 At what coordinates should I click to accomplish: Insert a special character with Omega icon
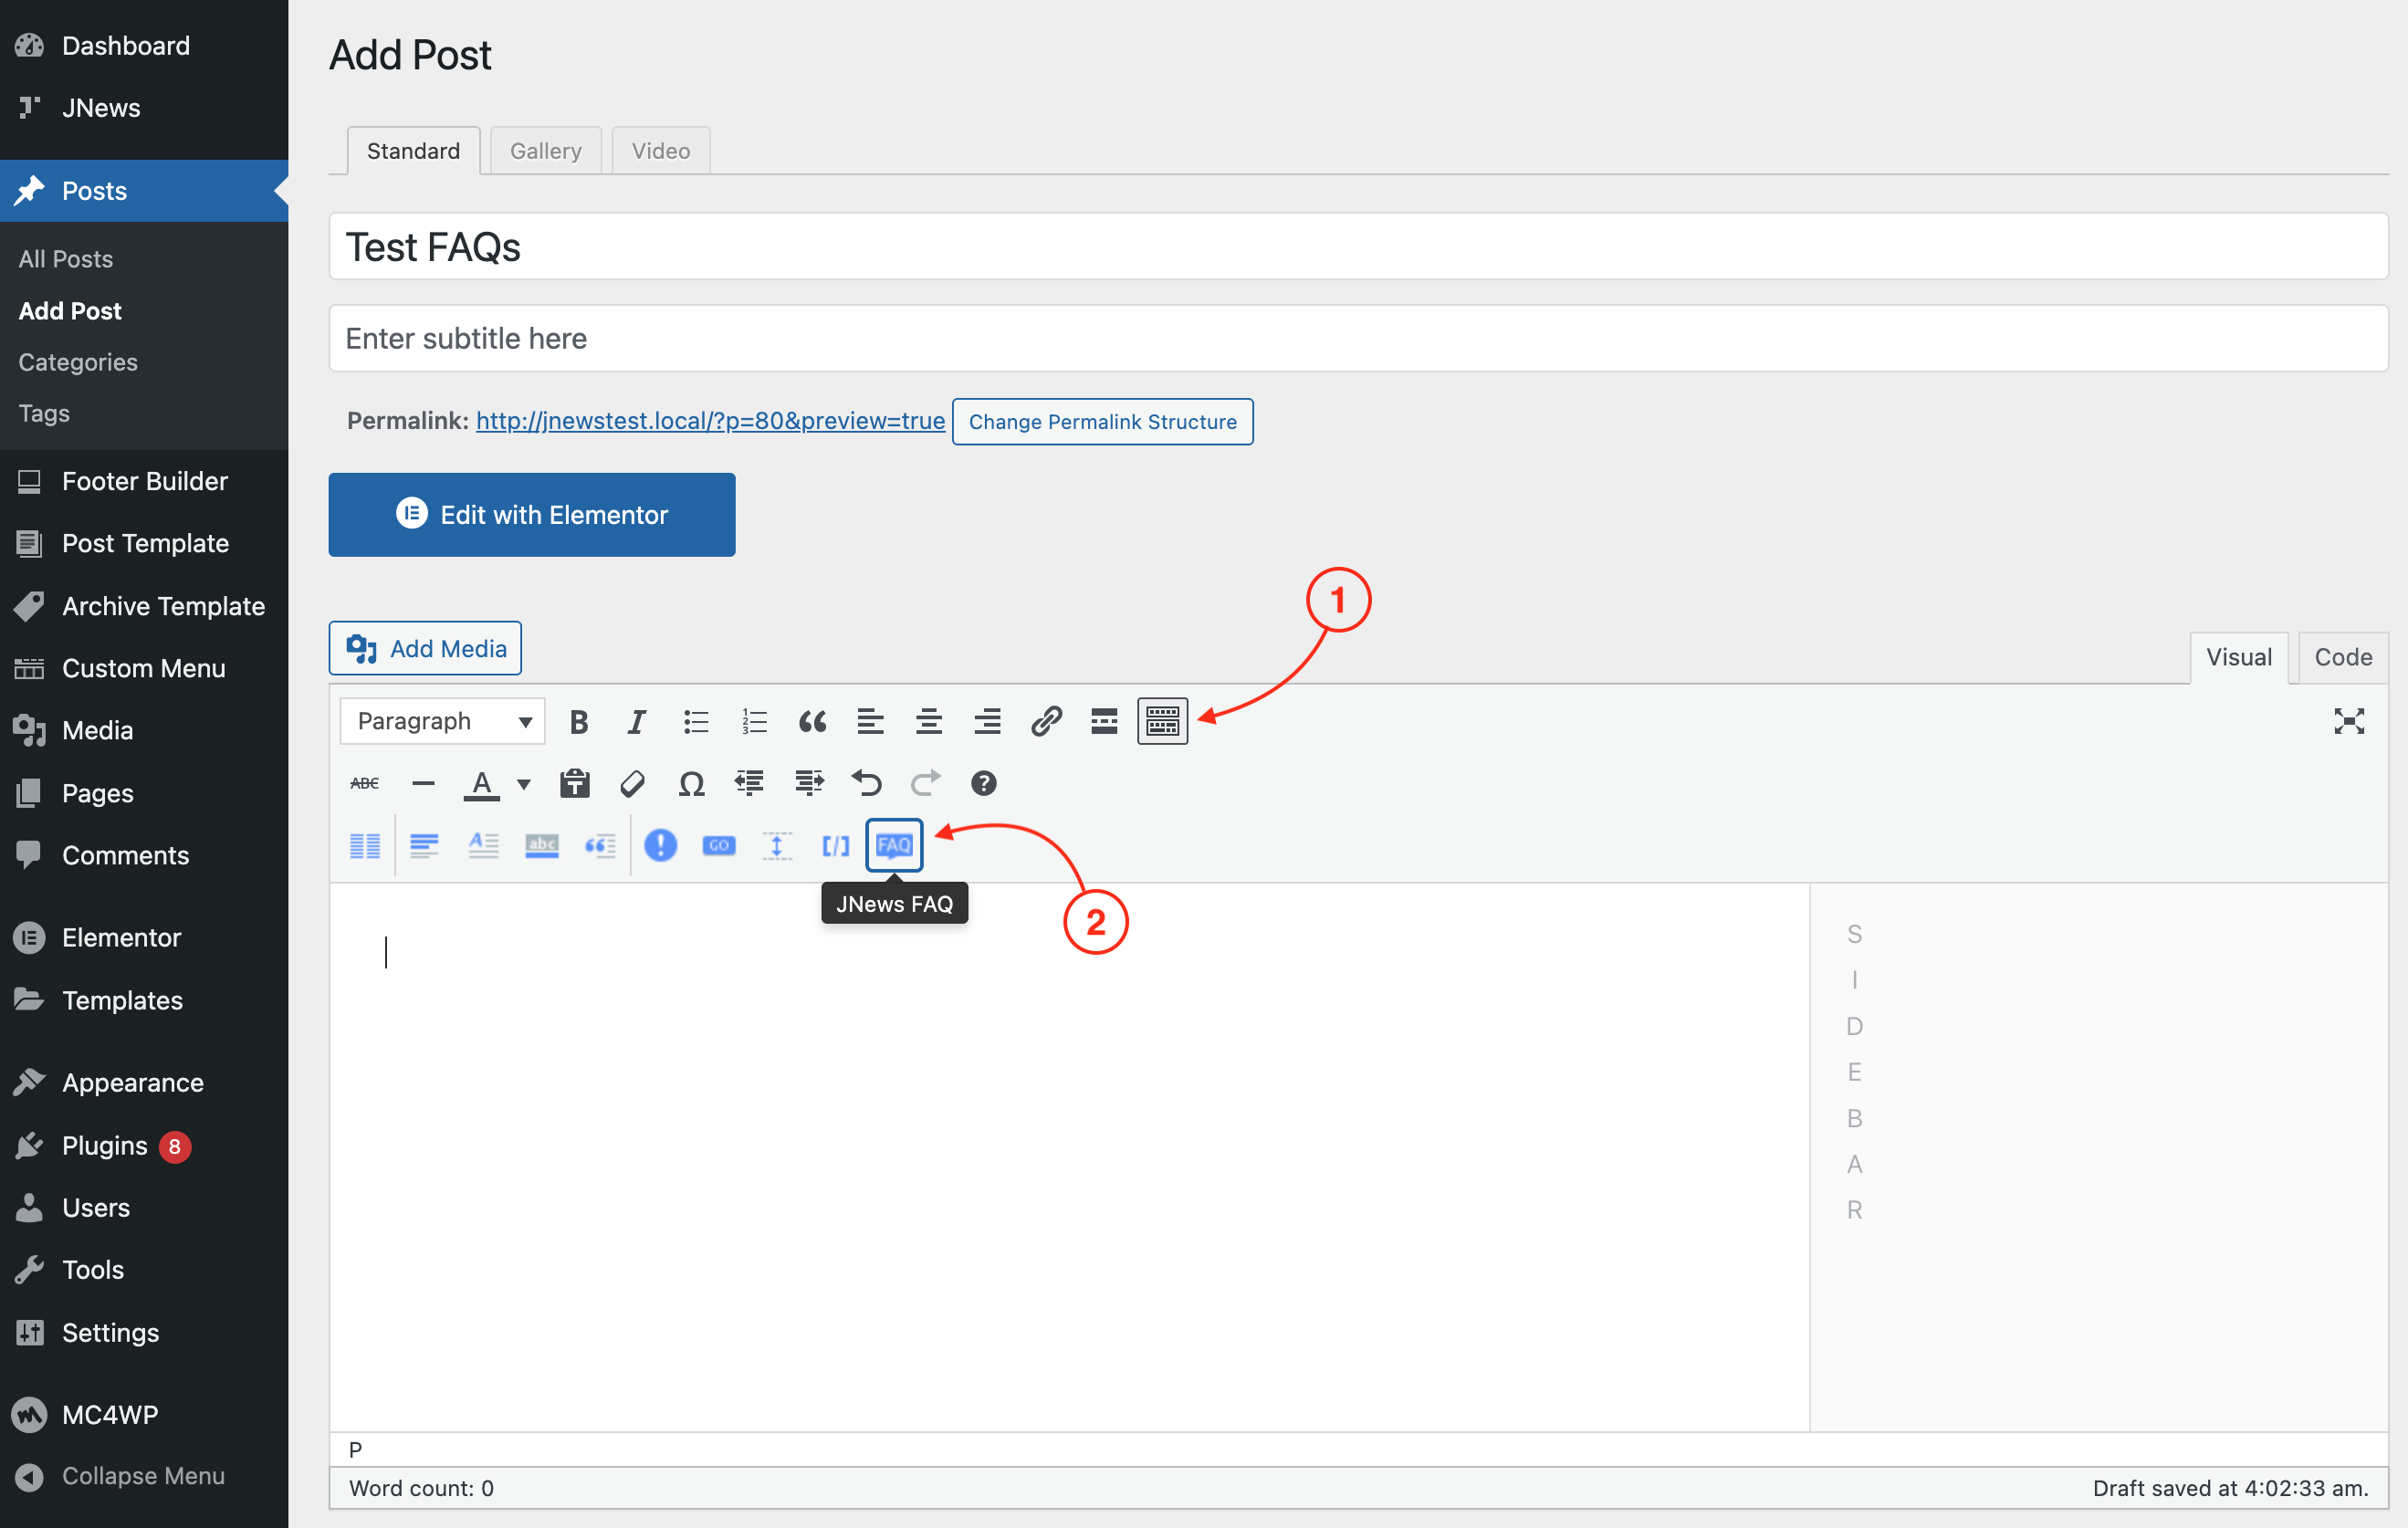click(x=691, y=783)
